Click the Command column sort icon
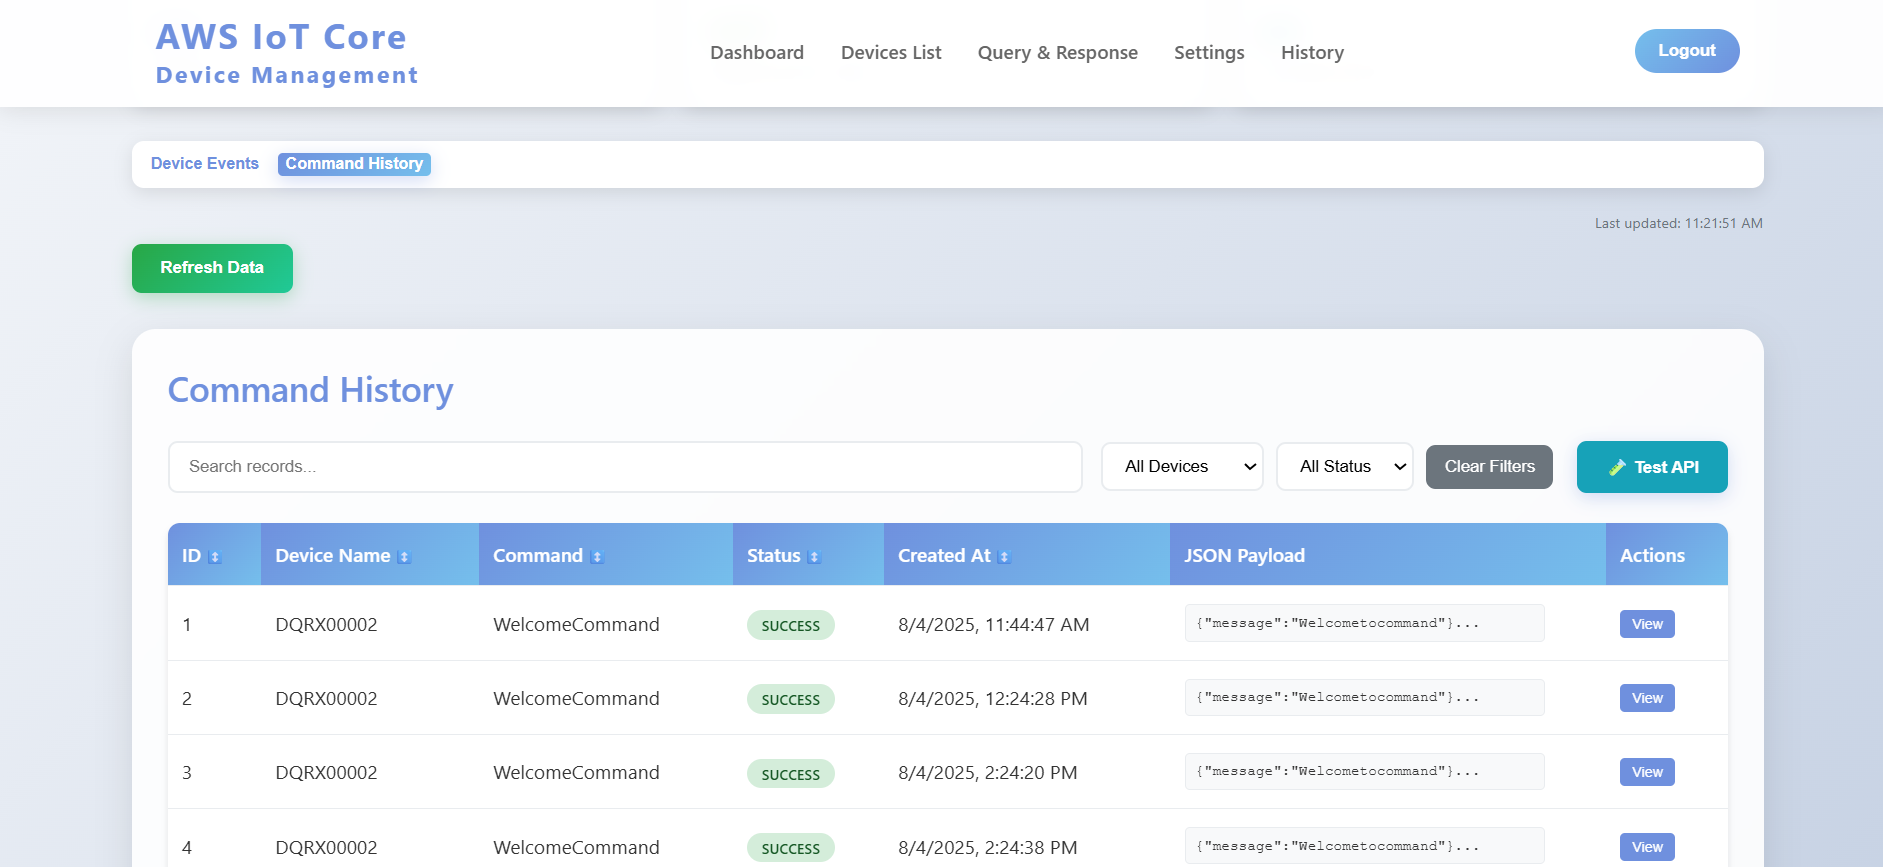This screenshot has height=867, width=1883. (x=597, y=557)
